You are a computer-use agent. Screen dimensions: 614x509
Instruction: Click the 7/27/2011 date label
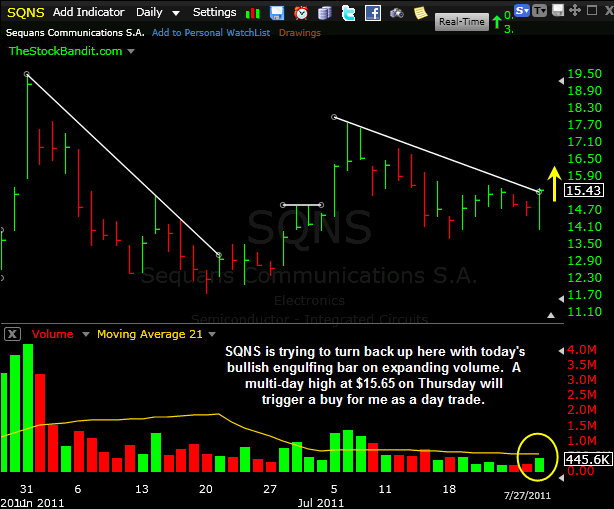[x=527, y=496]
